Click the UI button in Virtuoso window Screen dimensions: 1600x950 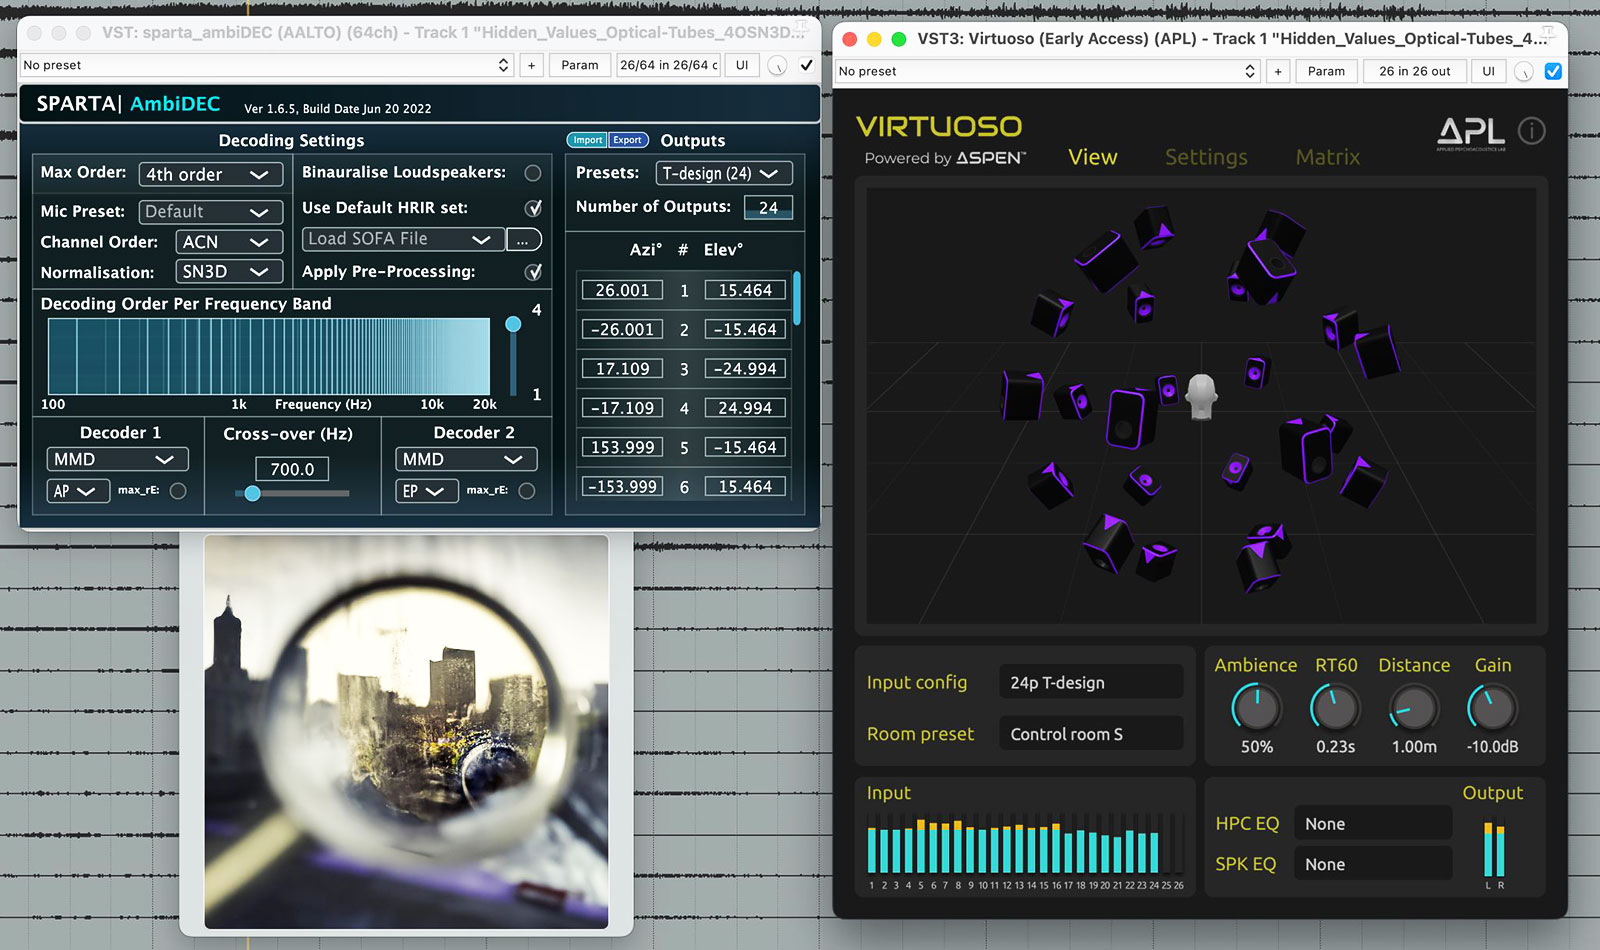[x=1488, y=71]
